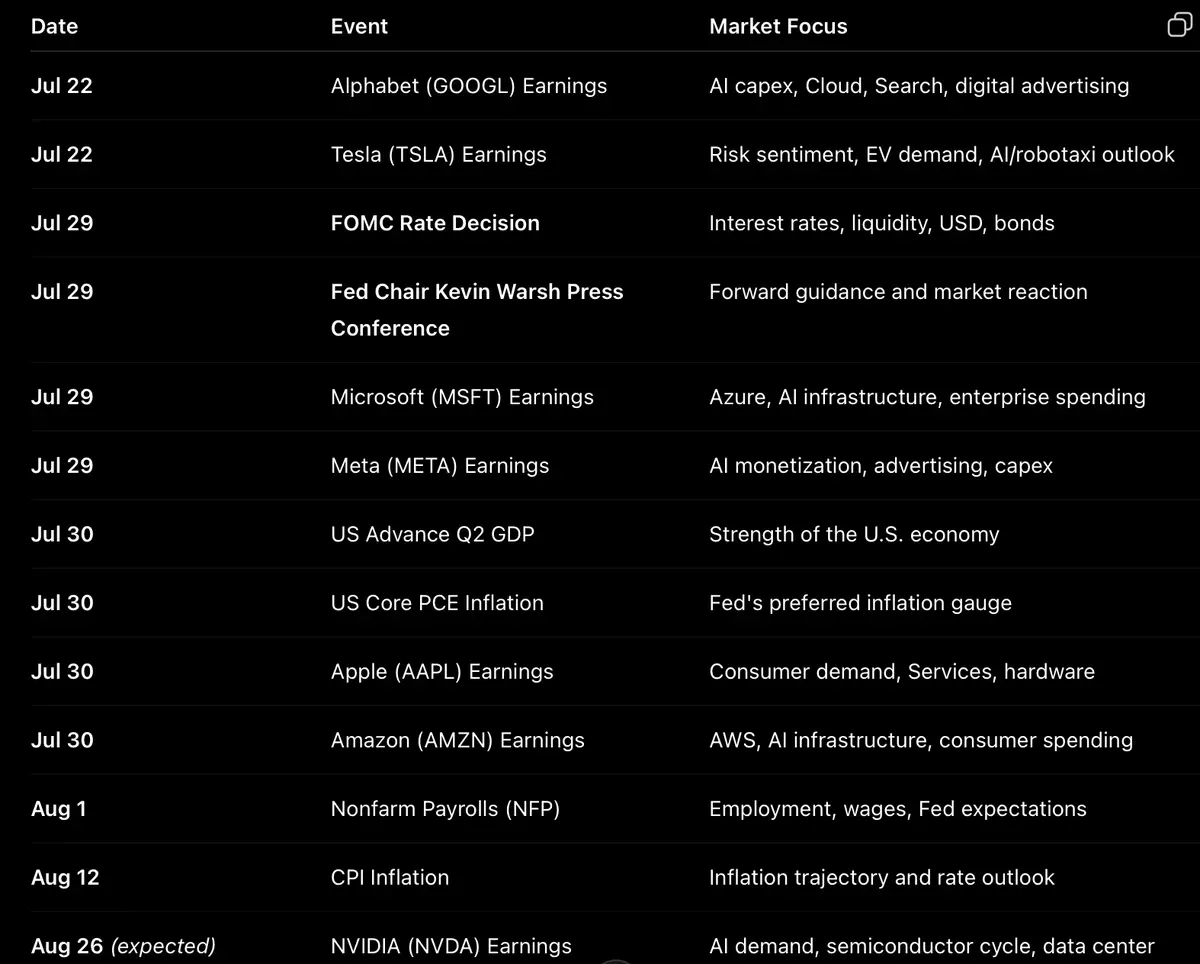The image size is (1200, 964).
Task: Click the copy table icon
Action: point(1179,26)
